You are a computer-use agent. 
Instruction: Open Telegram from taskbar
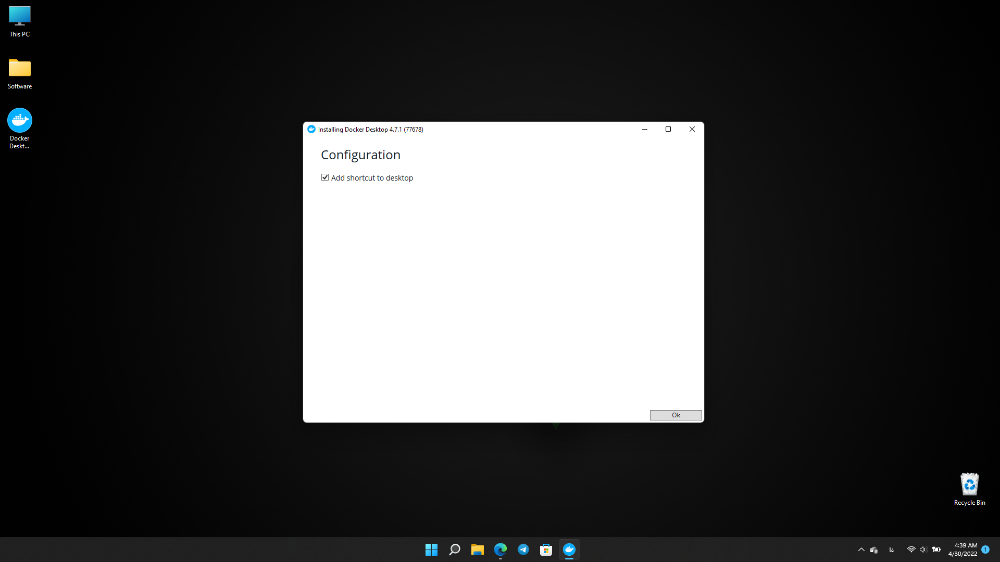click(x=524, y=550)
